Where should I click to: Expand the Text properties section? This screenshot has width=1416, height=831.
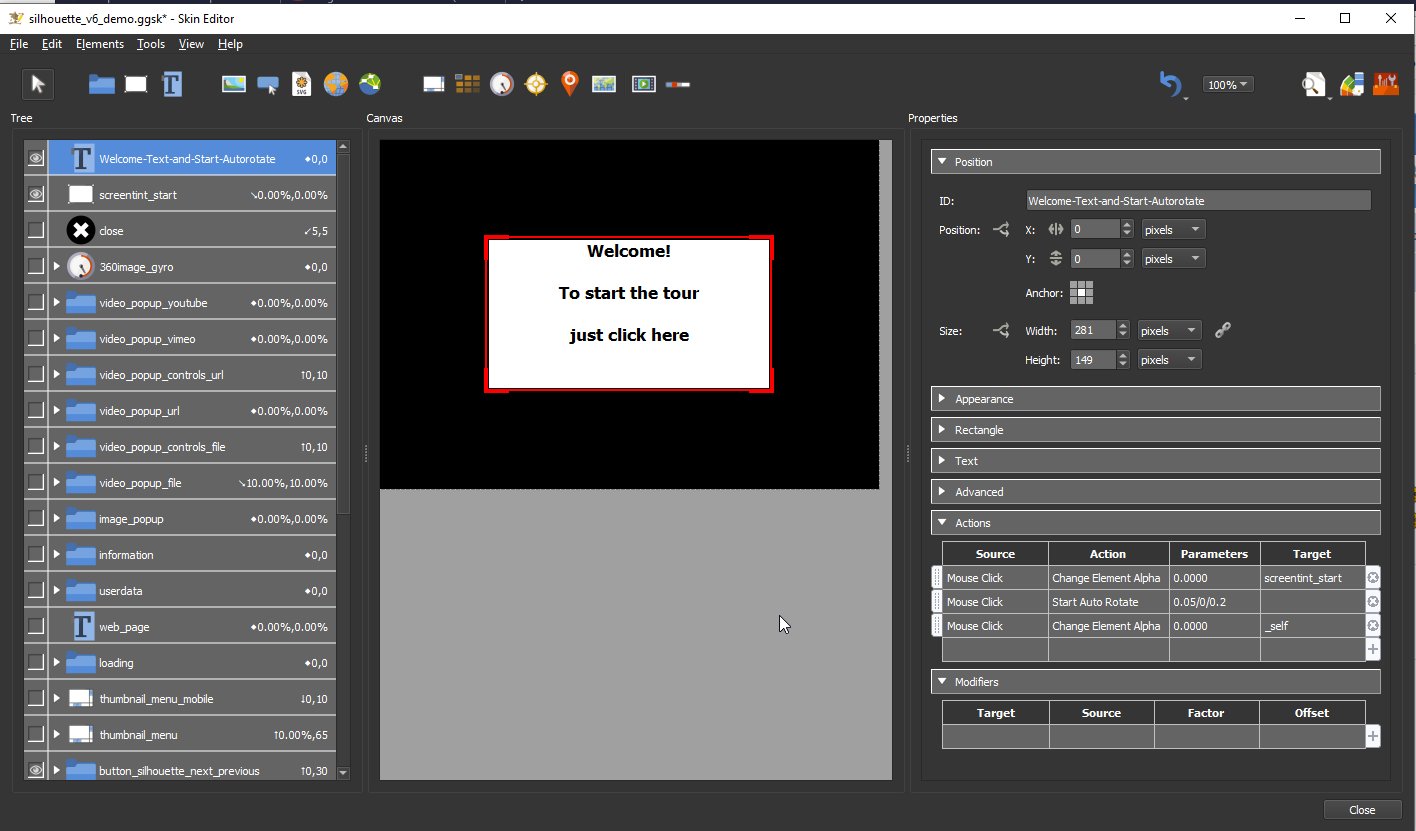coord(1155,461)
